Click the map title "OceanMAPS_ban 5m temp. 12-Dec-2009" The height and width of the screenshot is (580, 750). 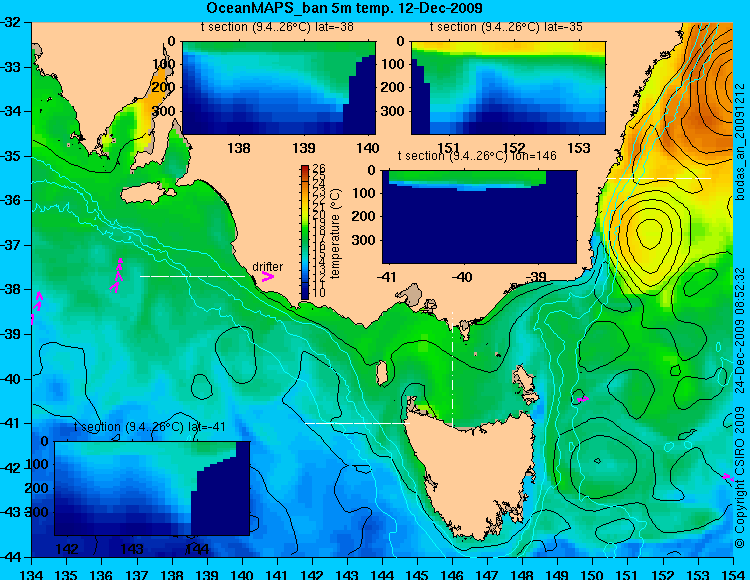coord(344,8)
